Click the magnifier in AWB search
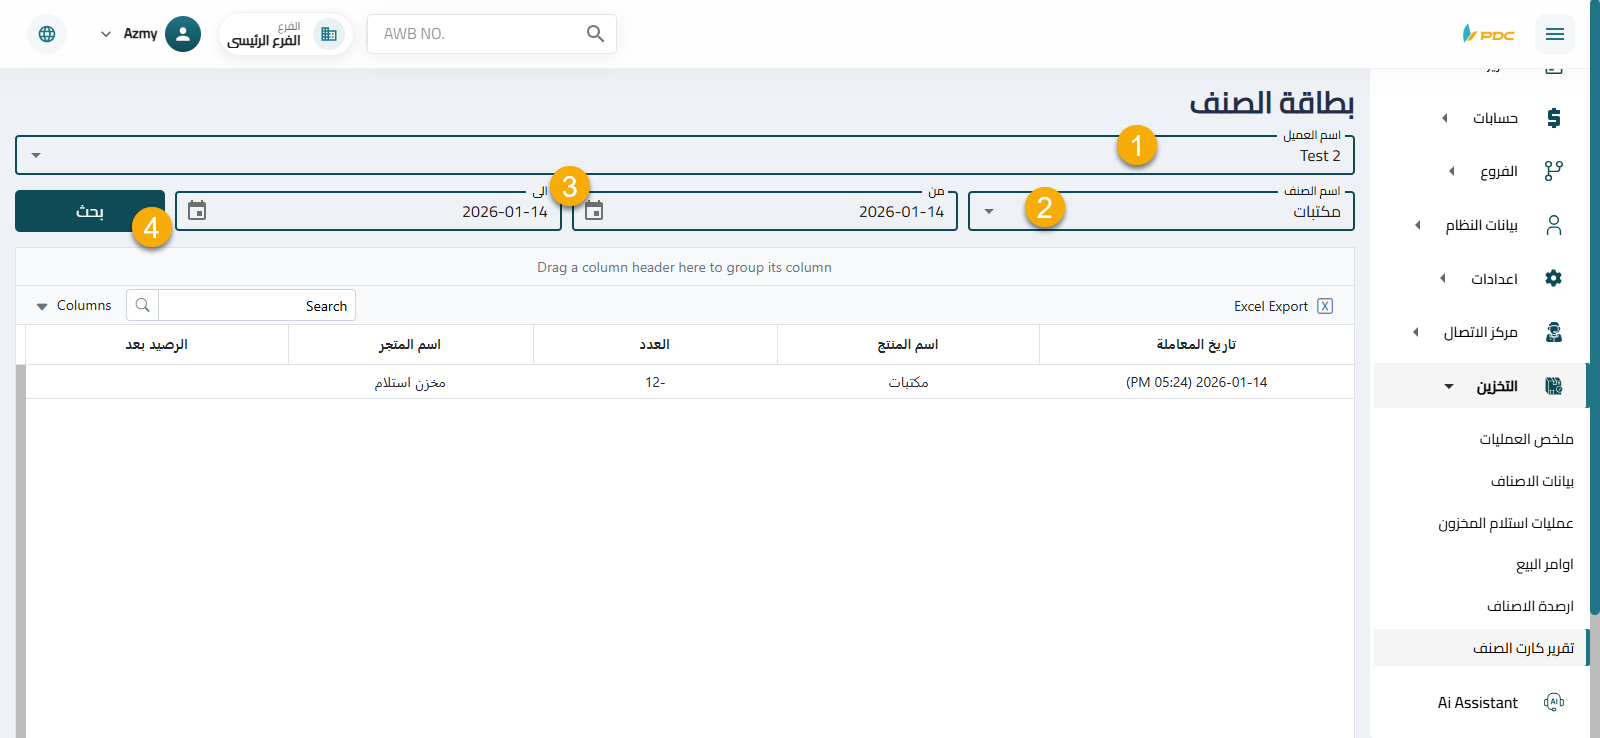 (x=595, y=34)
